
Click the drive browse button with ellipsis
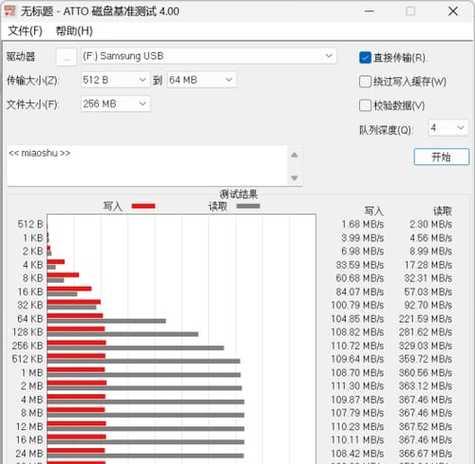pos(66,57)
